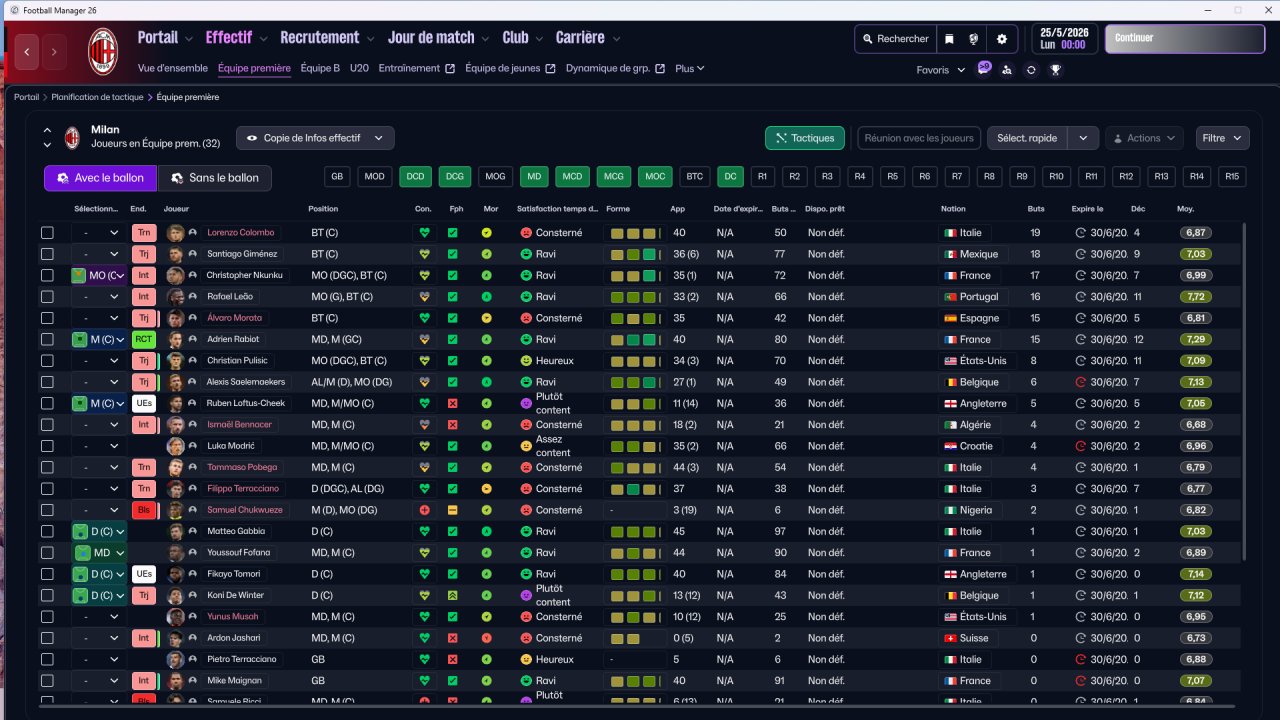Expand the Favoris dropdown
1280x720 pixels.
tap(940, 70)
